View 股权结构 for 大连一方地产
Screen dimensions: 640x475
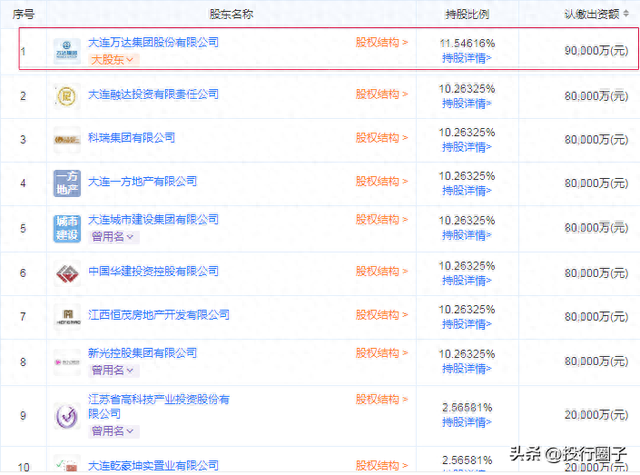tap(382, 181)
